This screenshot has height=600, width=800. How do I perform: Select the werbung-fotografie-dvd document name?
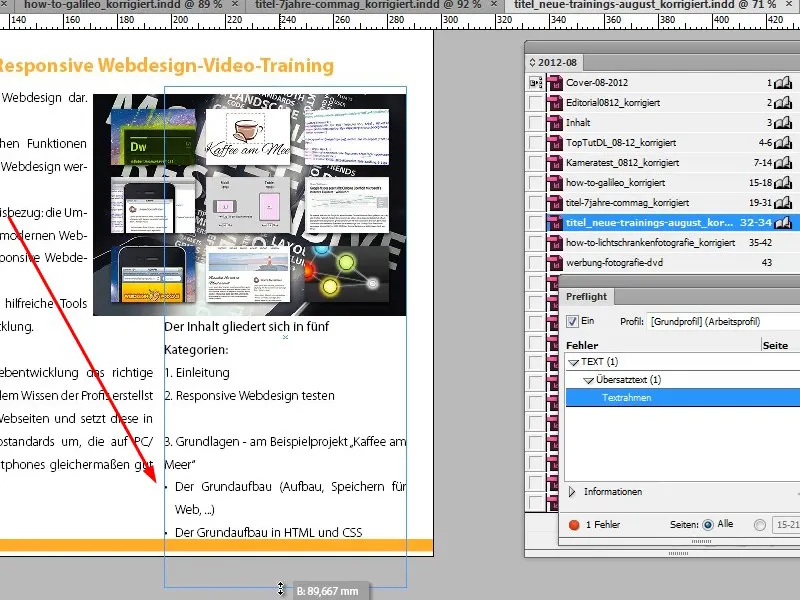614,263
